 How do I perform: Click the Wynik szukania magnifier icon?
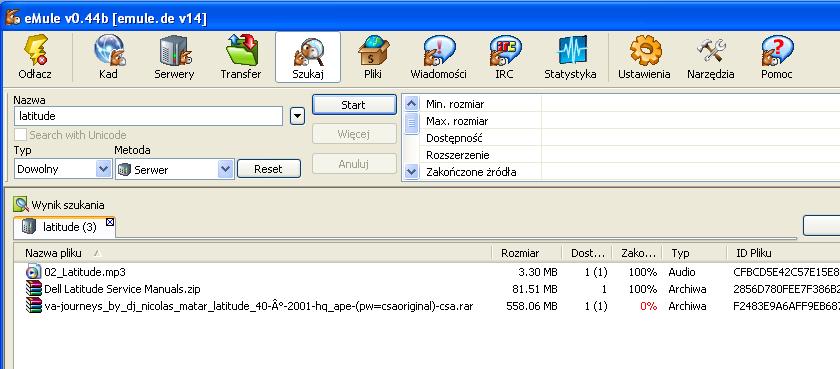(x=20, y=204)
